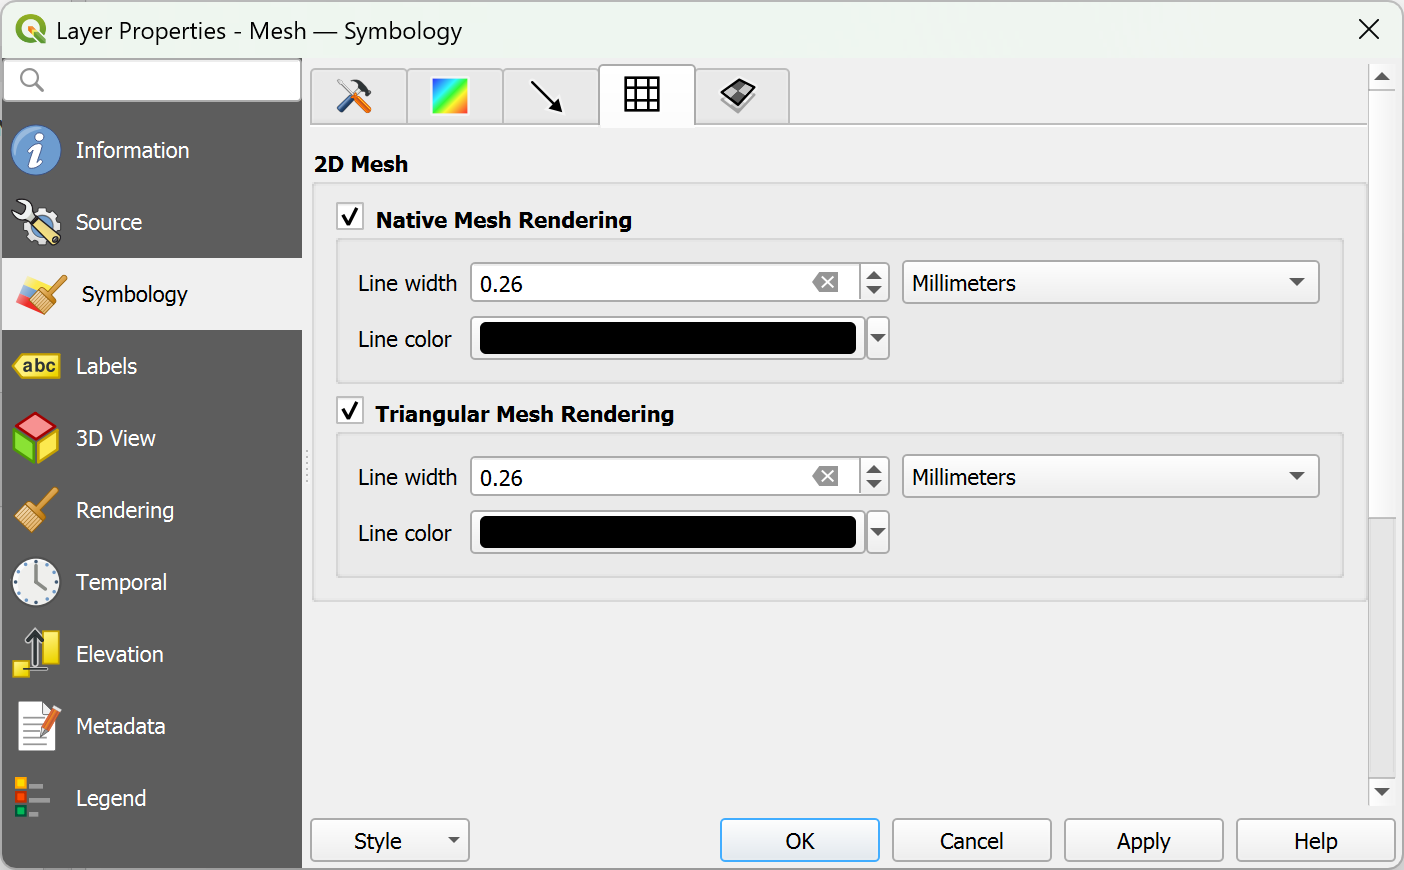Open the Style button menu
The image size is (1404, 870).
(390, 841)
